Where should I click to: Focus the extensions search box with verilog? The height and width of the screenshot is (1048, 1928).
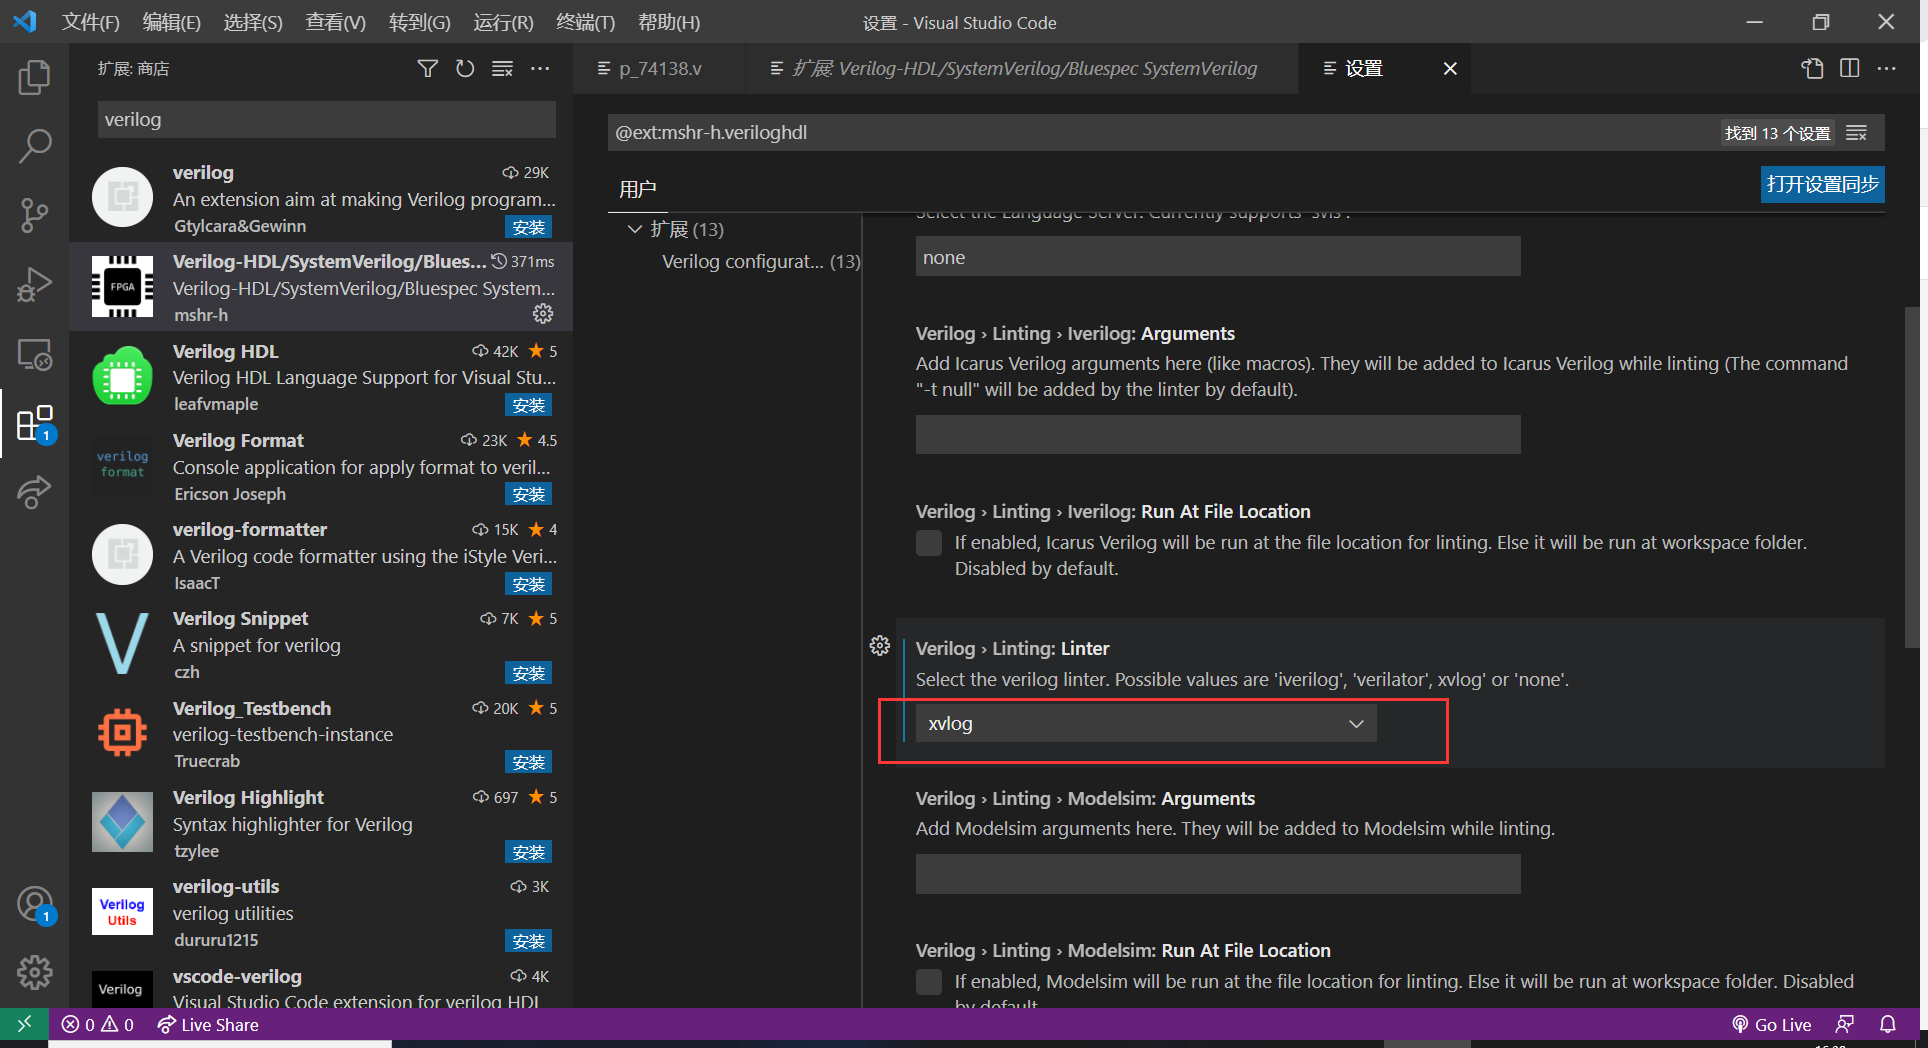[326, 119]
